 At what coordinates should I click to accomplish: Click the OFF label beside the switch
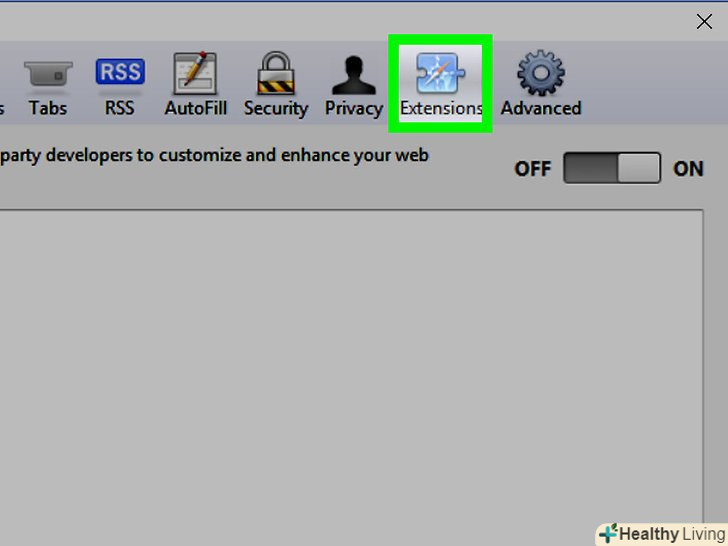pos(533,169)
